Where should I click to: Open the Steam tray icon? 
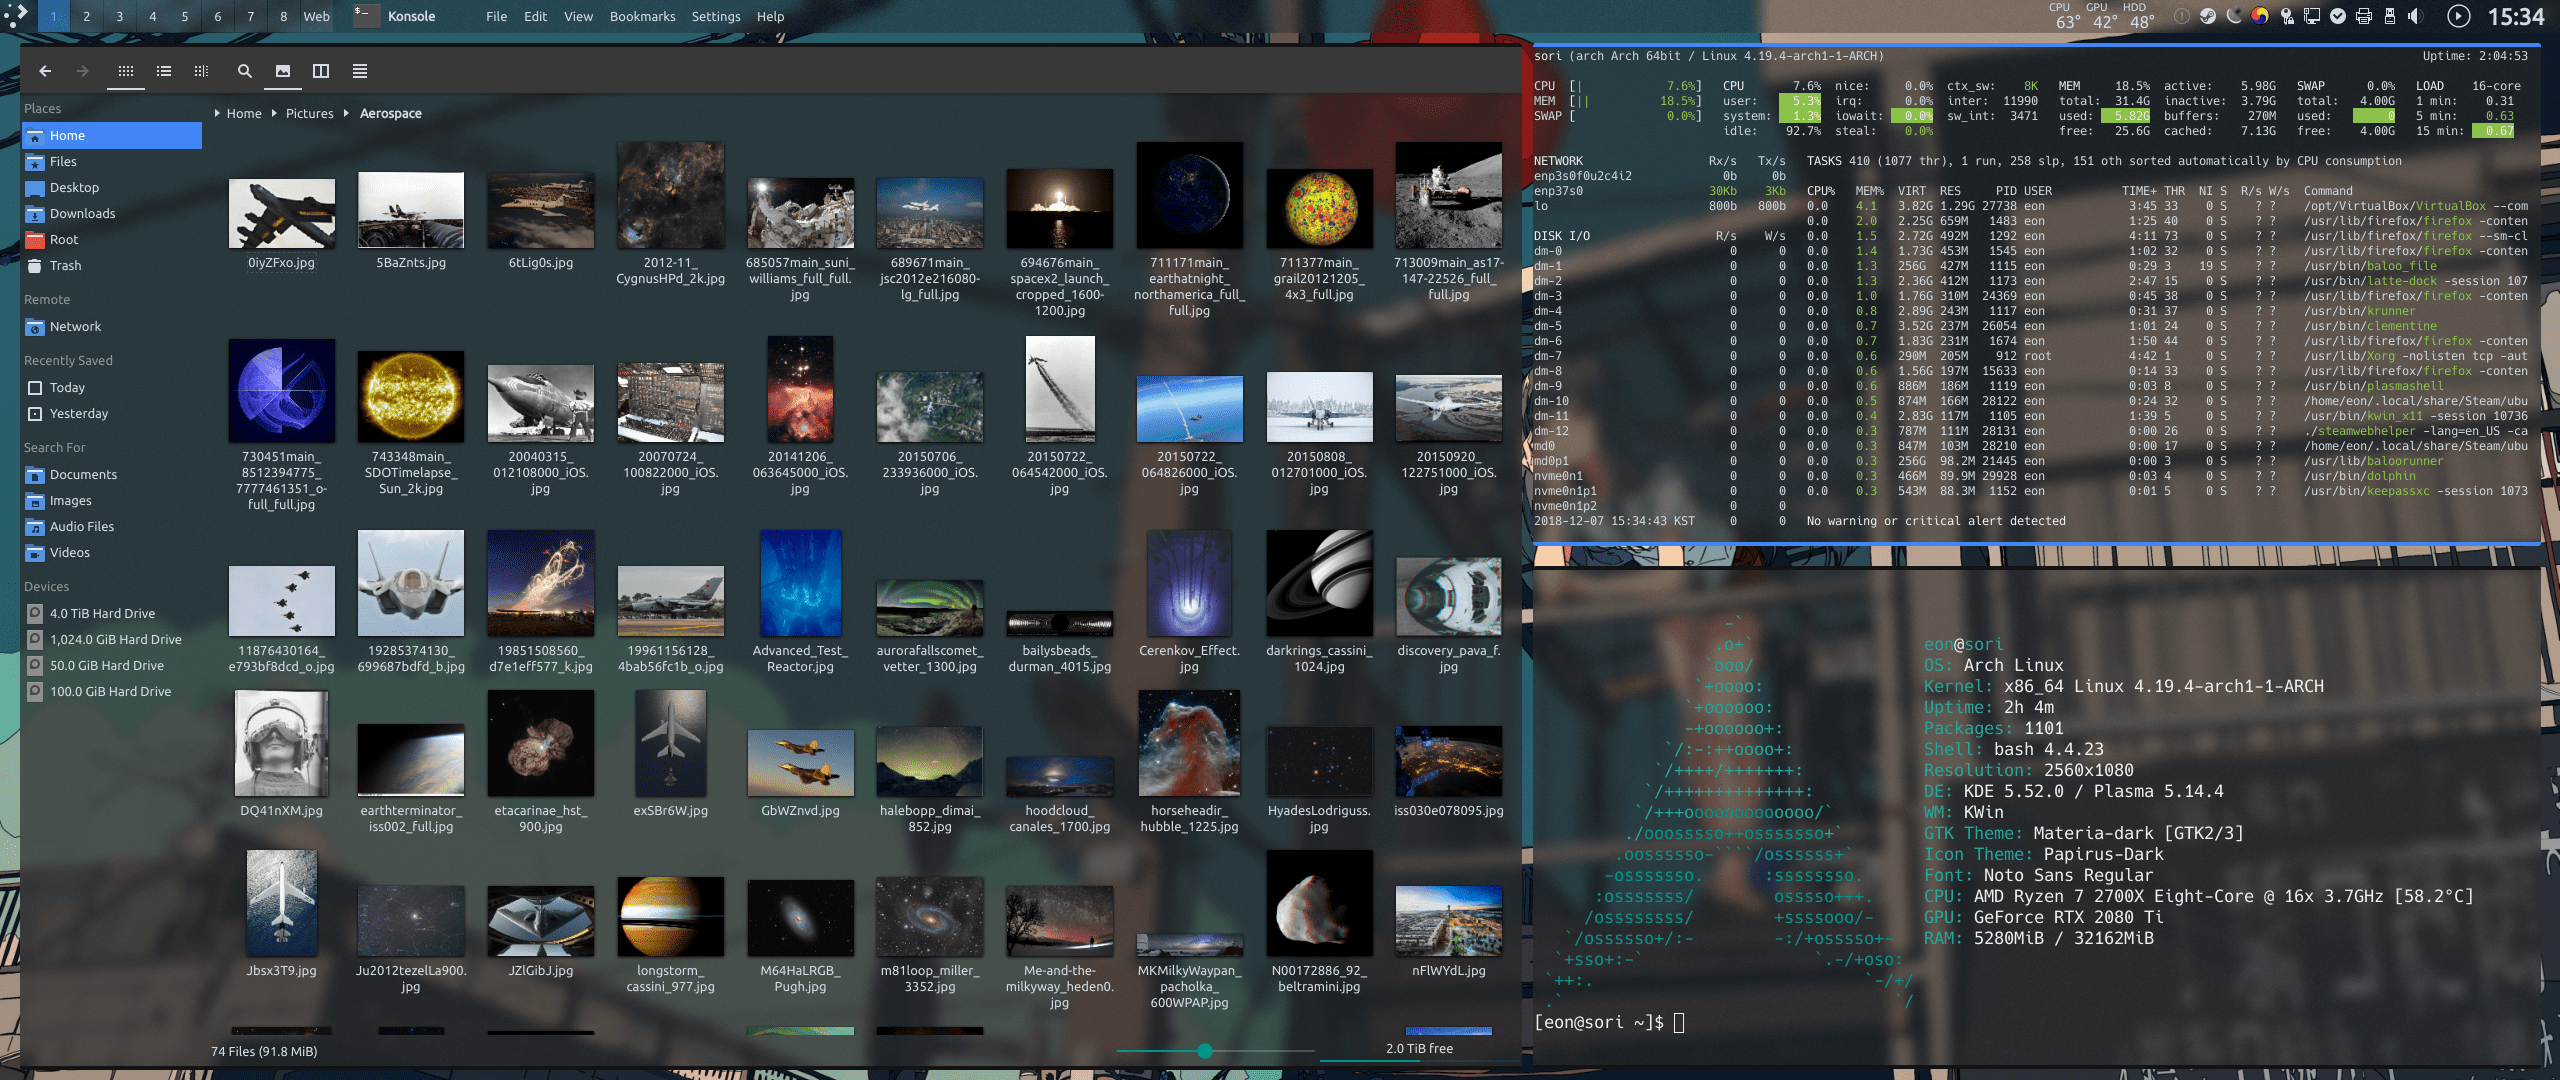point(2208,16)
